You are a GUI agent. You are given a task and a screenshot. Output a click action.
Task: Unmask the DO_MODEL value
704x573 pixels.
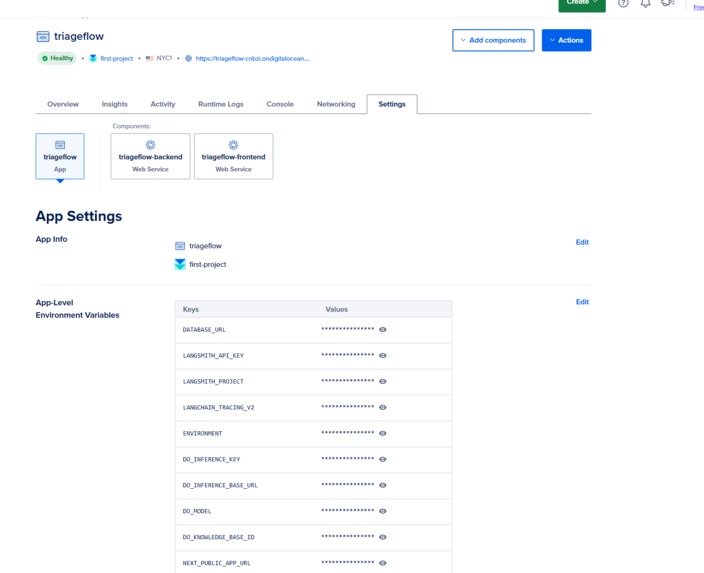pyautogui.click(x=383, y=511)
